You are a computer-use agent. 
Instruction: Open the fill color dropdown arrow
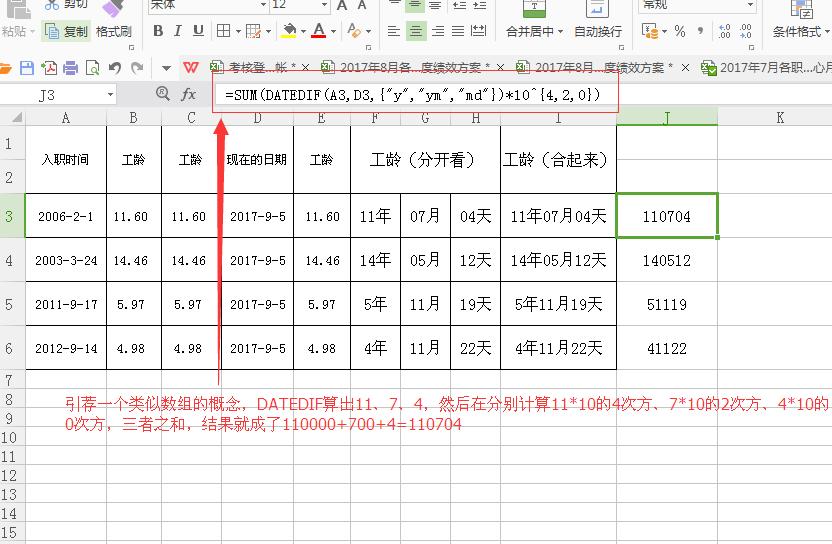click(x=303, y=31)
